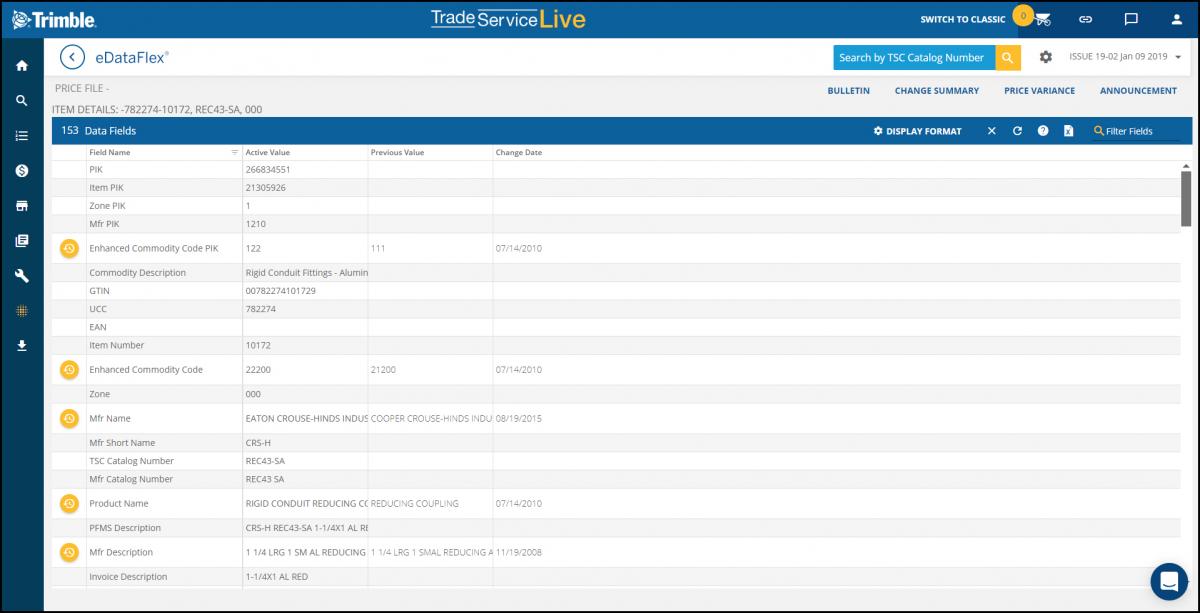Select the Mfr PIK value 1210
This screenshot has width=1200, height=613.
[255, 224]
